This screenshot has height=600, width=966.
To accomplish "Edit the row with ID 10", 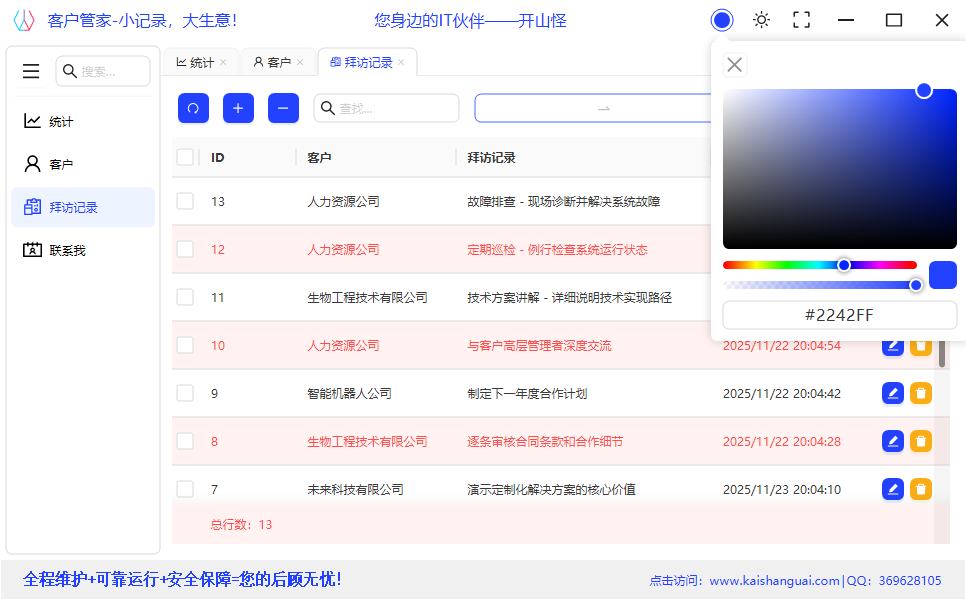I will pos(893,346).
